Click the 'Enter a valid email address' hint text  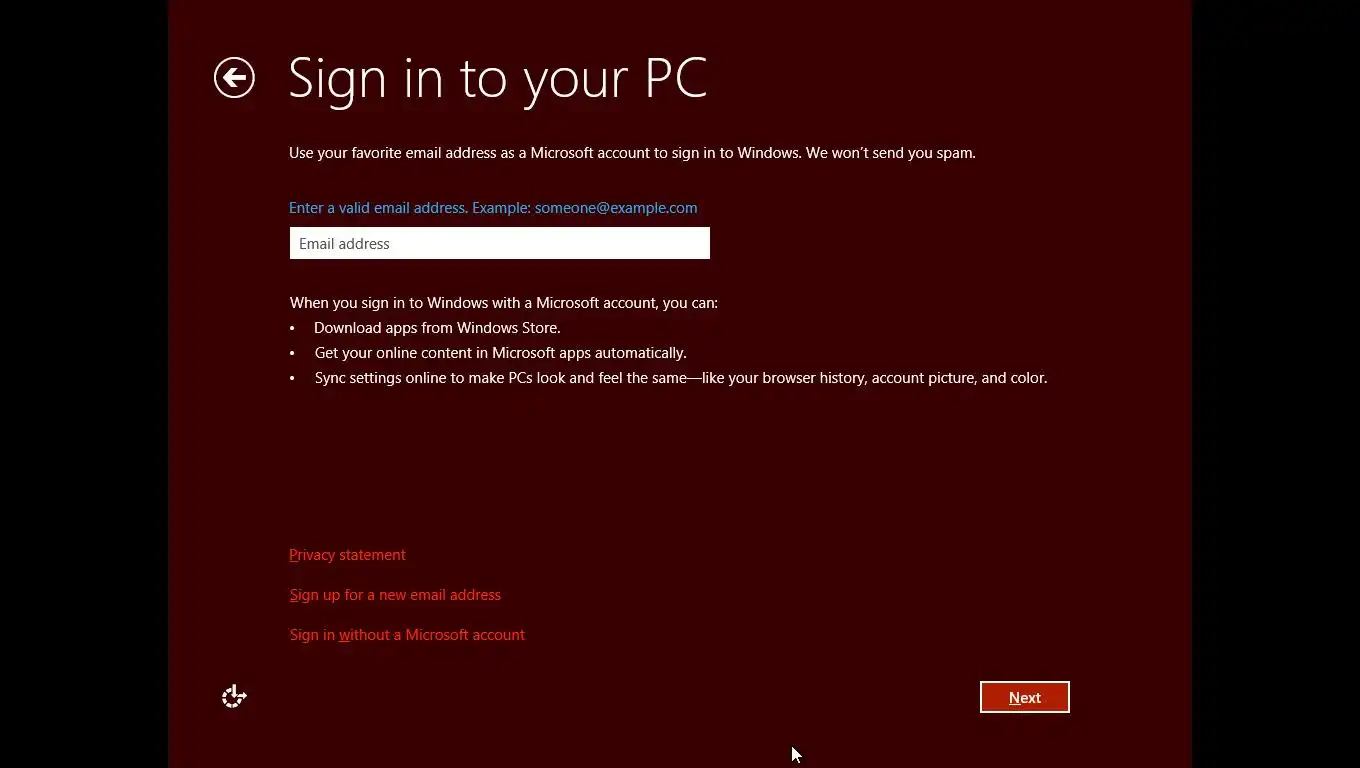(x=493, y=208)
